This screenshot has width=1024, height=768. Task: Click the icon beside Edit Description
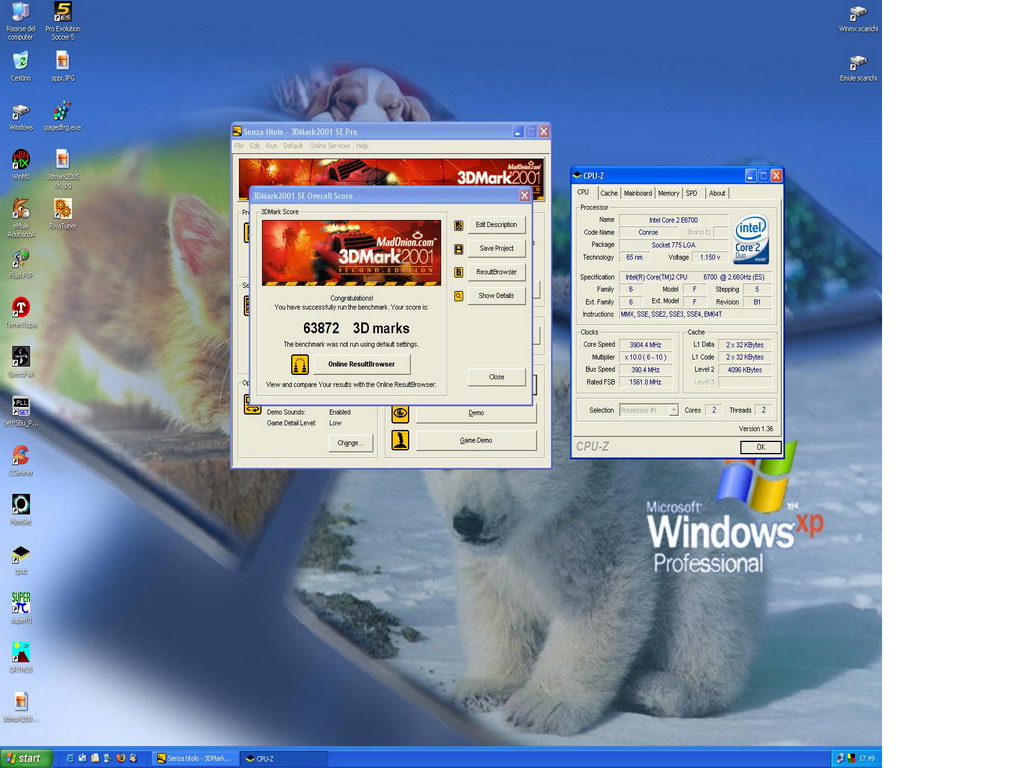(x=458, y=225)
